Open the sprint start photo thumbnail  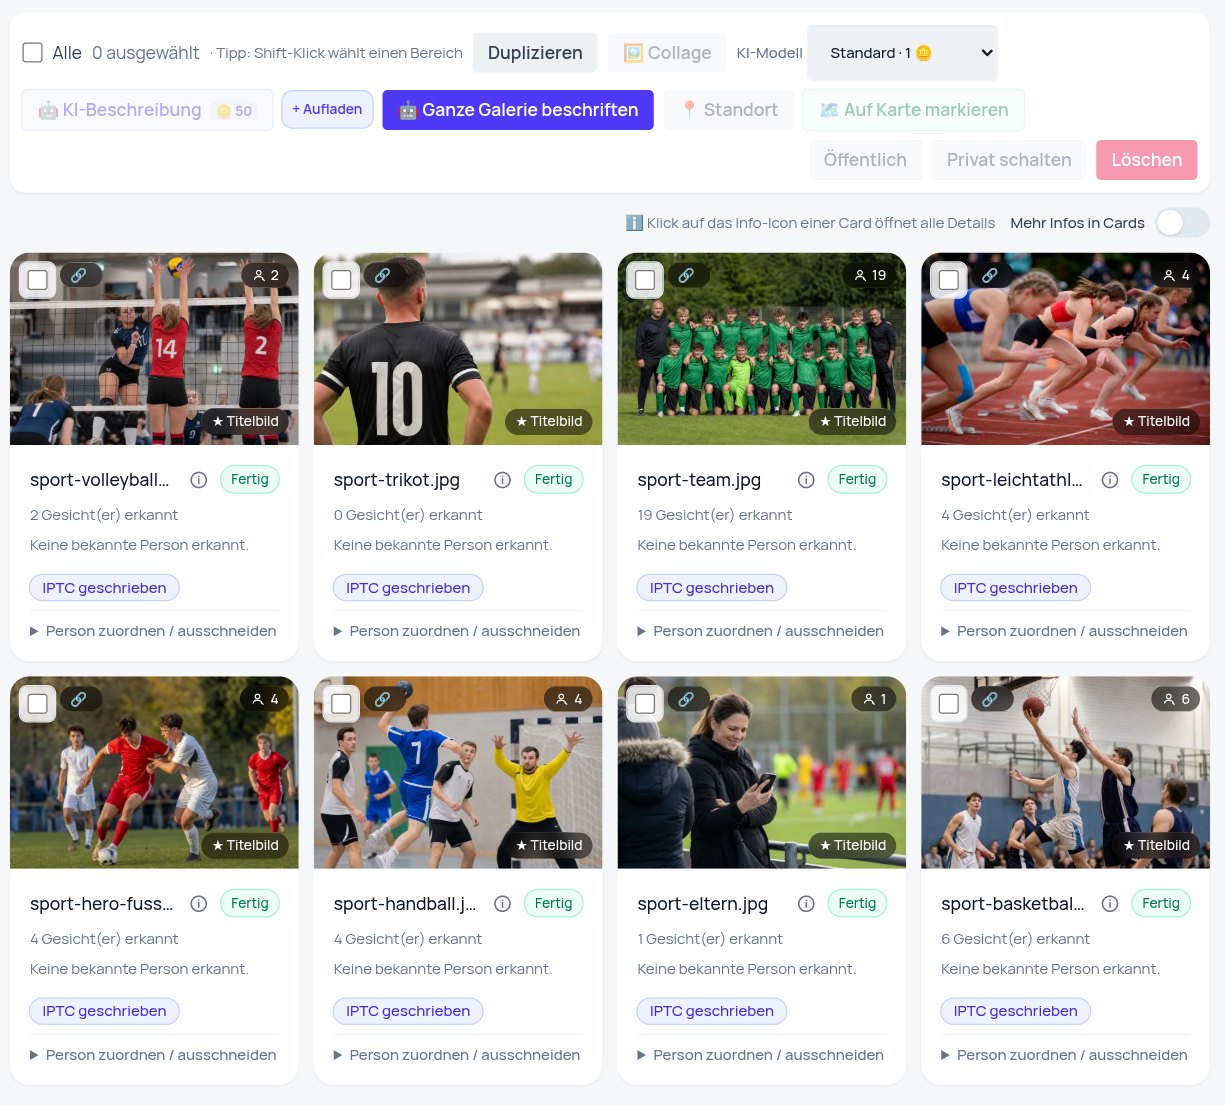[x=1065, y=349]
